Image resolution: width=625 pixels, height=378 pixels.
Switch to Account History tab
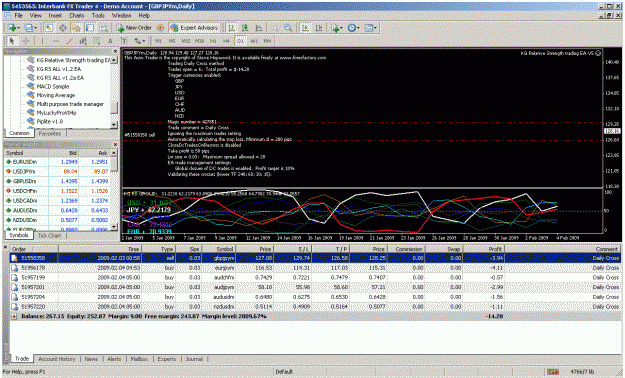coord(57,359)
